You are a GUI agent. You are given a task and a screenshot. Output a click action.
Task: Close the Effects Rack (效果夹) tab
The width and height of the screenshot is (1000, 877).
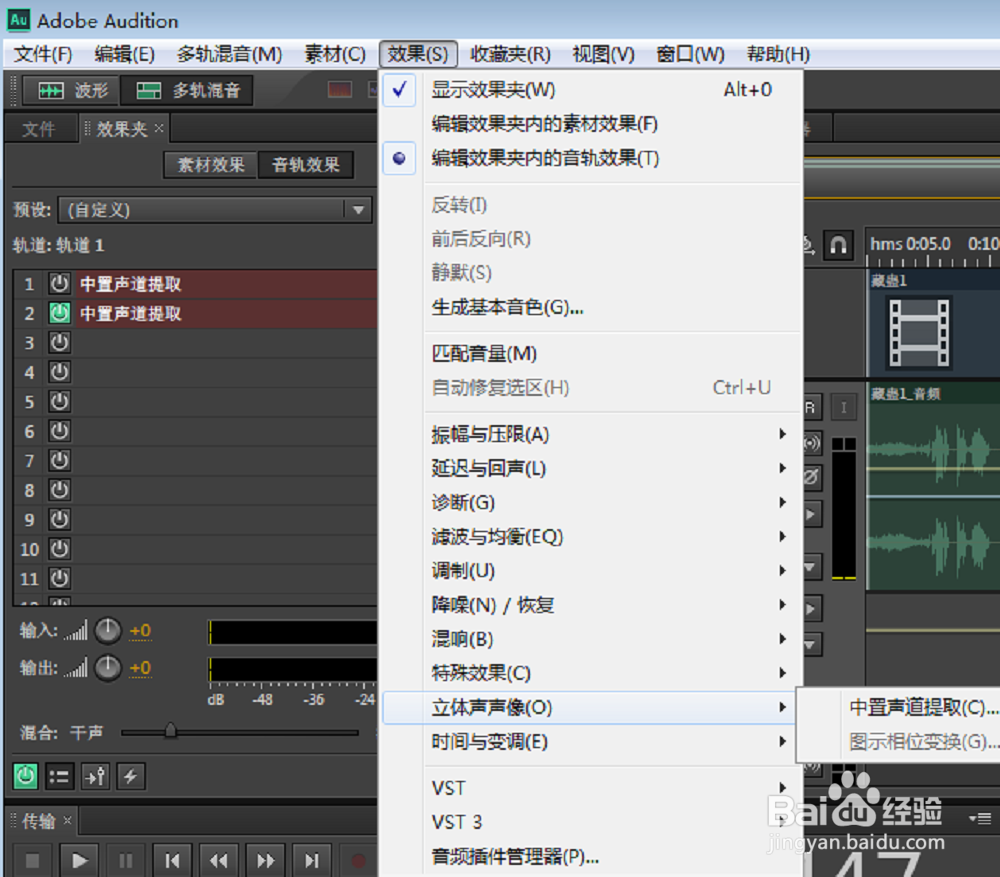pos(159,128)
